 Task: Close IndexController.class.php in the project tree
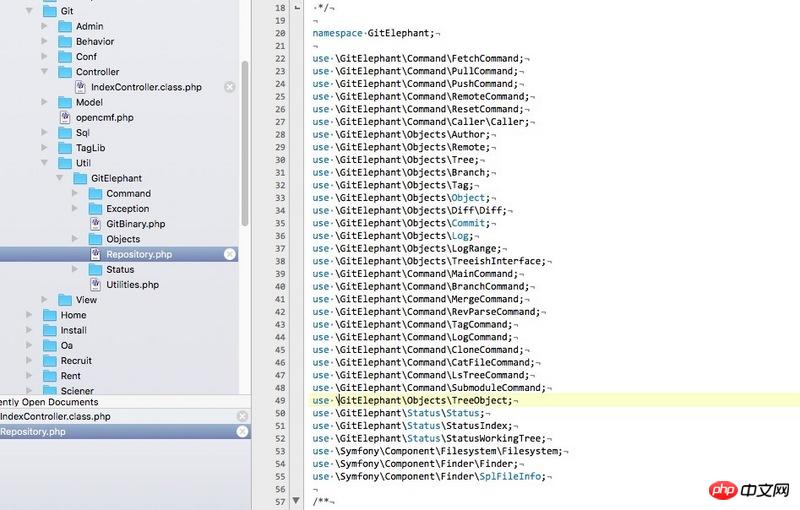pos(230,87)
